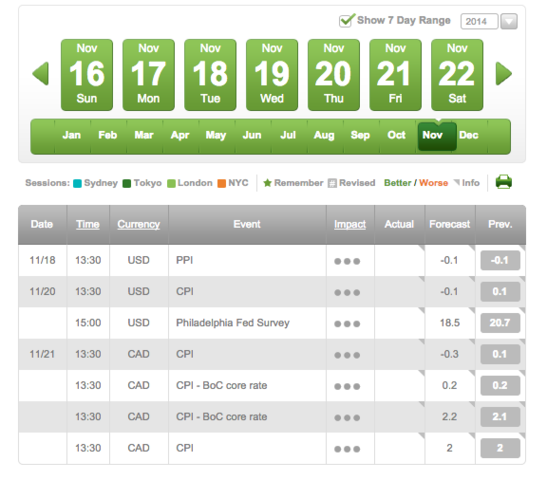Screen dimensions: 547x480
Task: Select the Nov 18 Tue date tile
Action: (210, 75)
